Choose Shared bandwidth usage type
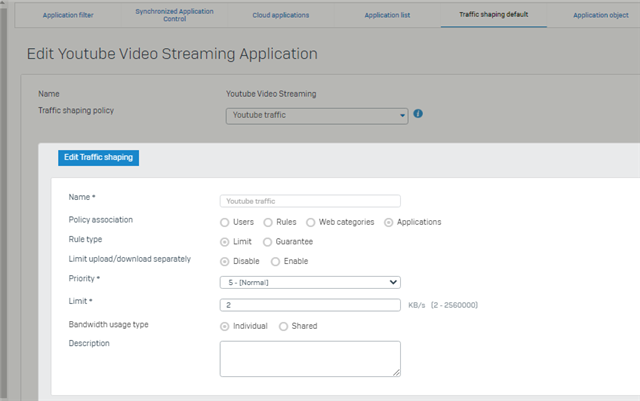This screenshot has height=401, width=640. [x=283, y=326]
